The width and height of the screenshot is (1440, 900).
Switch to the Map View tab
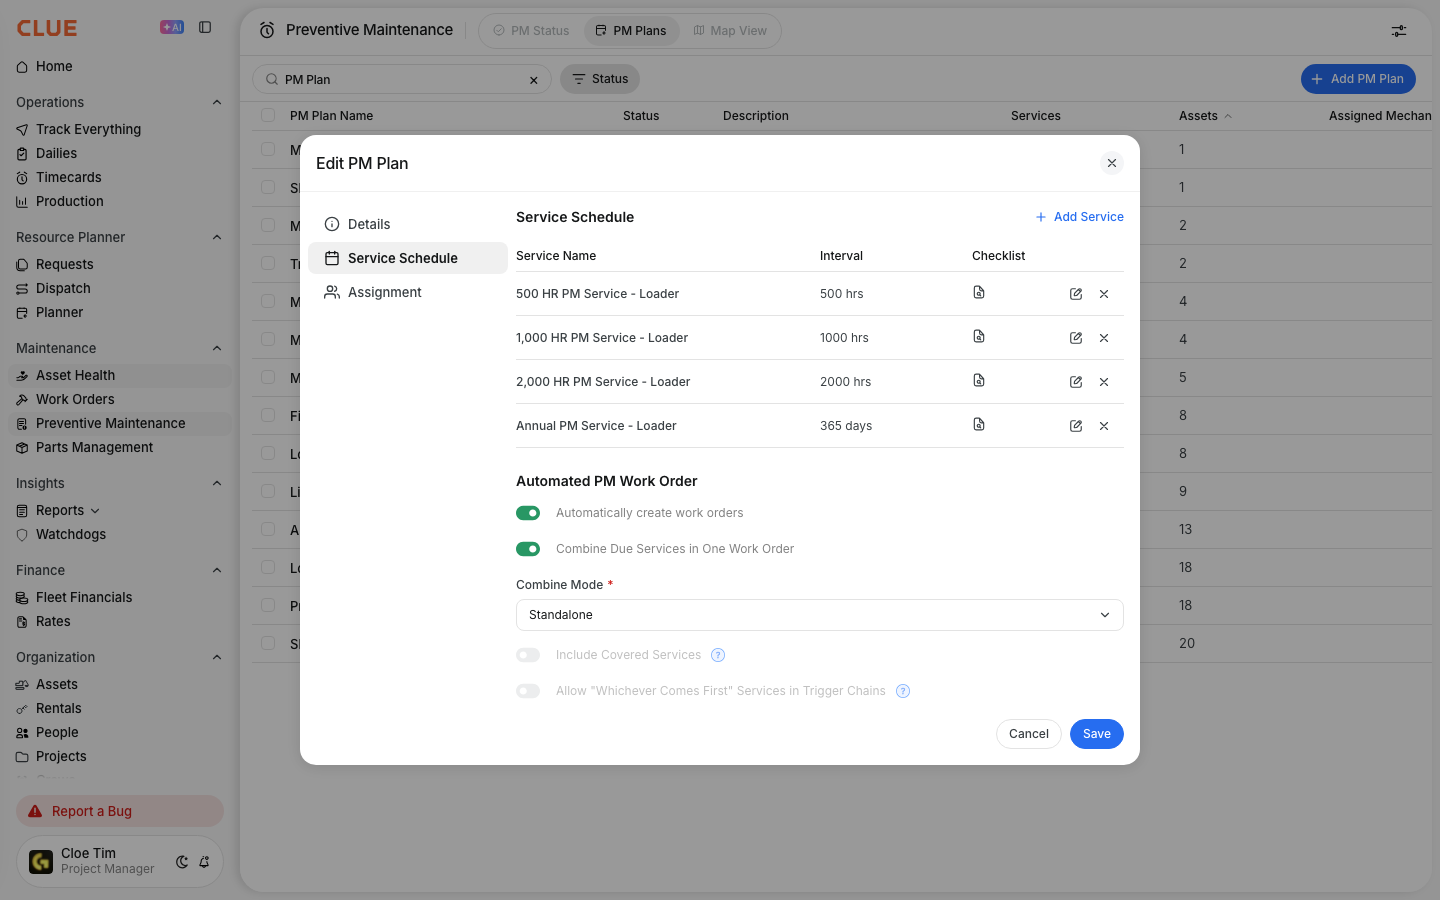coord(730,31)
